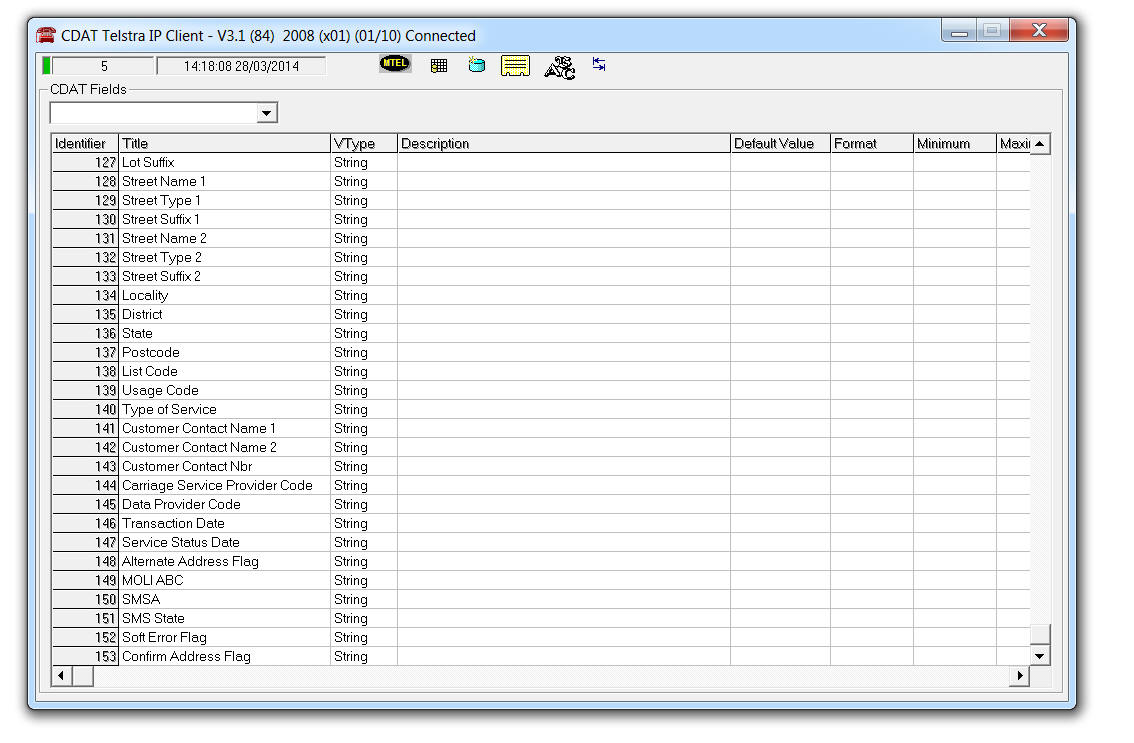
Task: Click the Identifier column header
Action: pyautogui.click(x=85, y=144)
